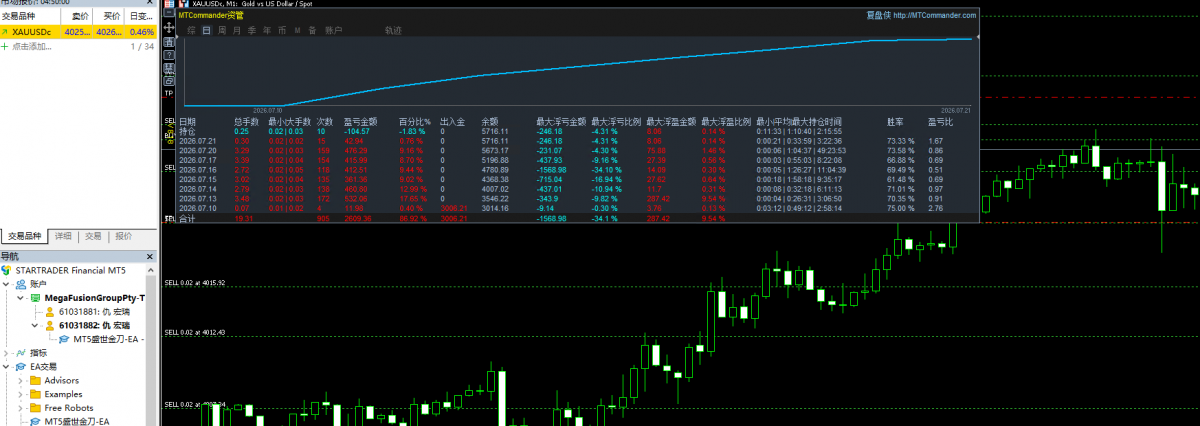Click the Advisors folder icon
This screenshot has width=1200, height=426.
tap(35, 381)
